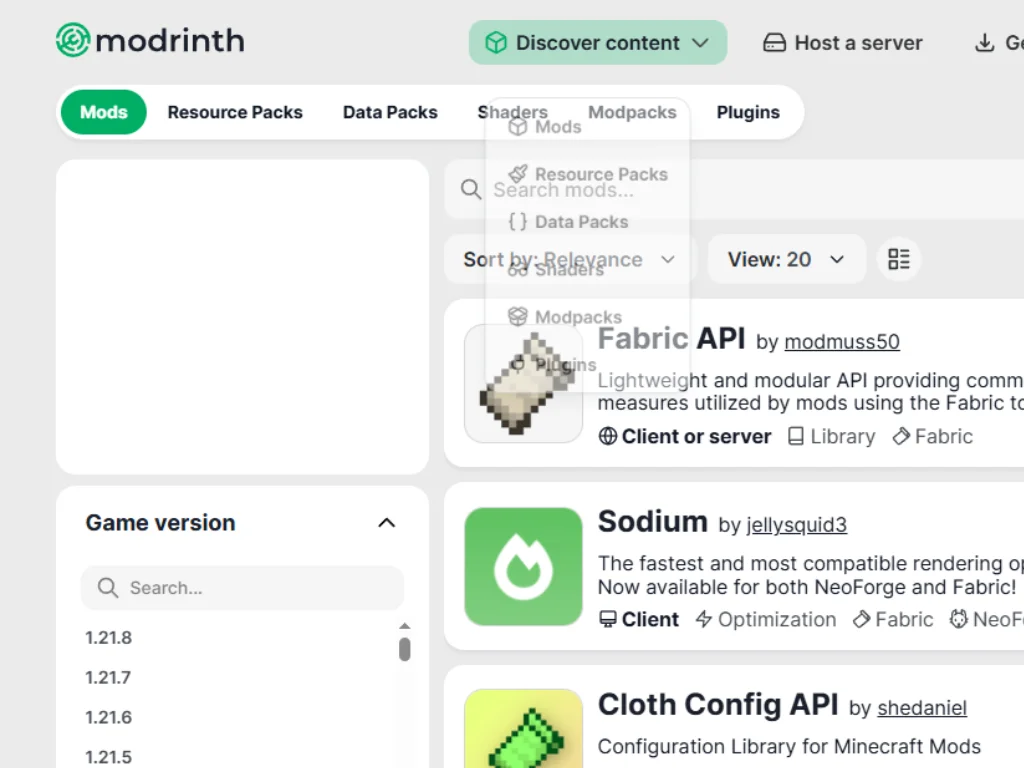Viewport: 1024px width, 768px height.
Task: Choose Resource Packs in the Discover content menu
Action: (x=588, y=174)
